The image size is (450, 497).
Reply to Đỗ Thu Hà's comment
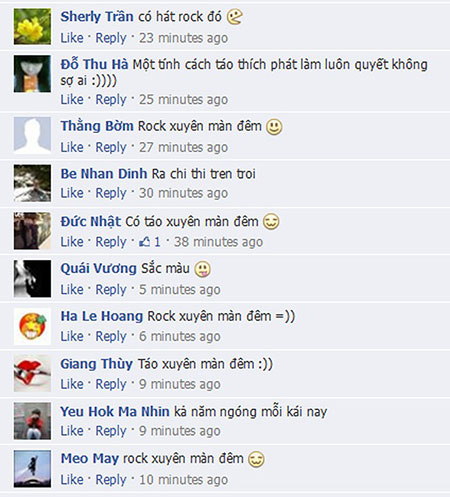tap(111, 99)
